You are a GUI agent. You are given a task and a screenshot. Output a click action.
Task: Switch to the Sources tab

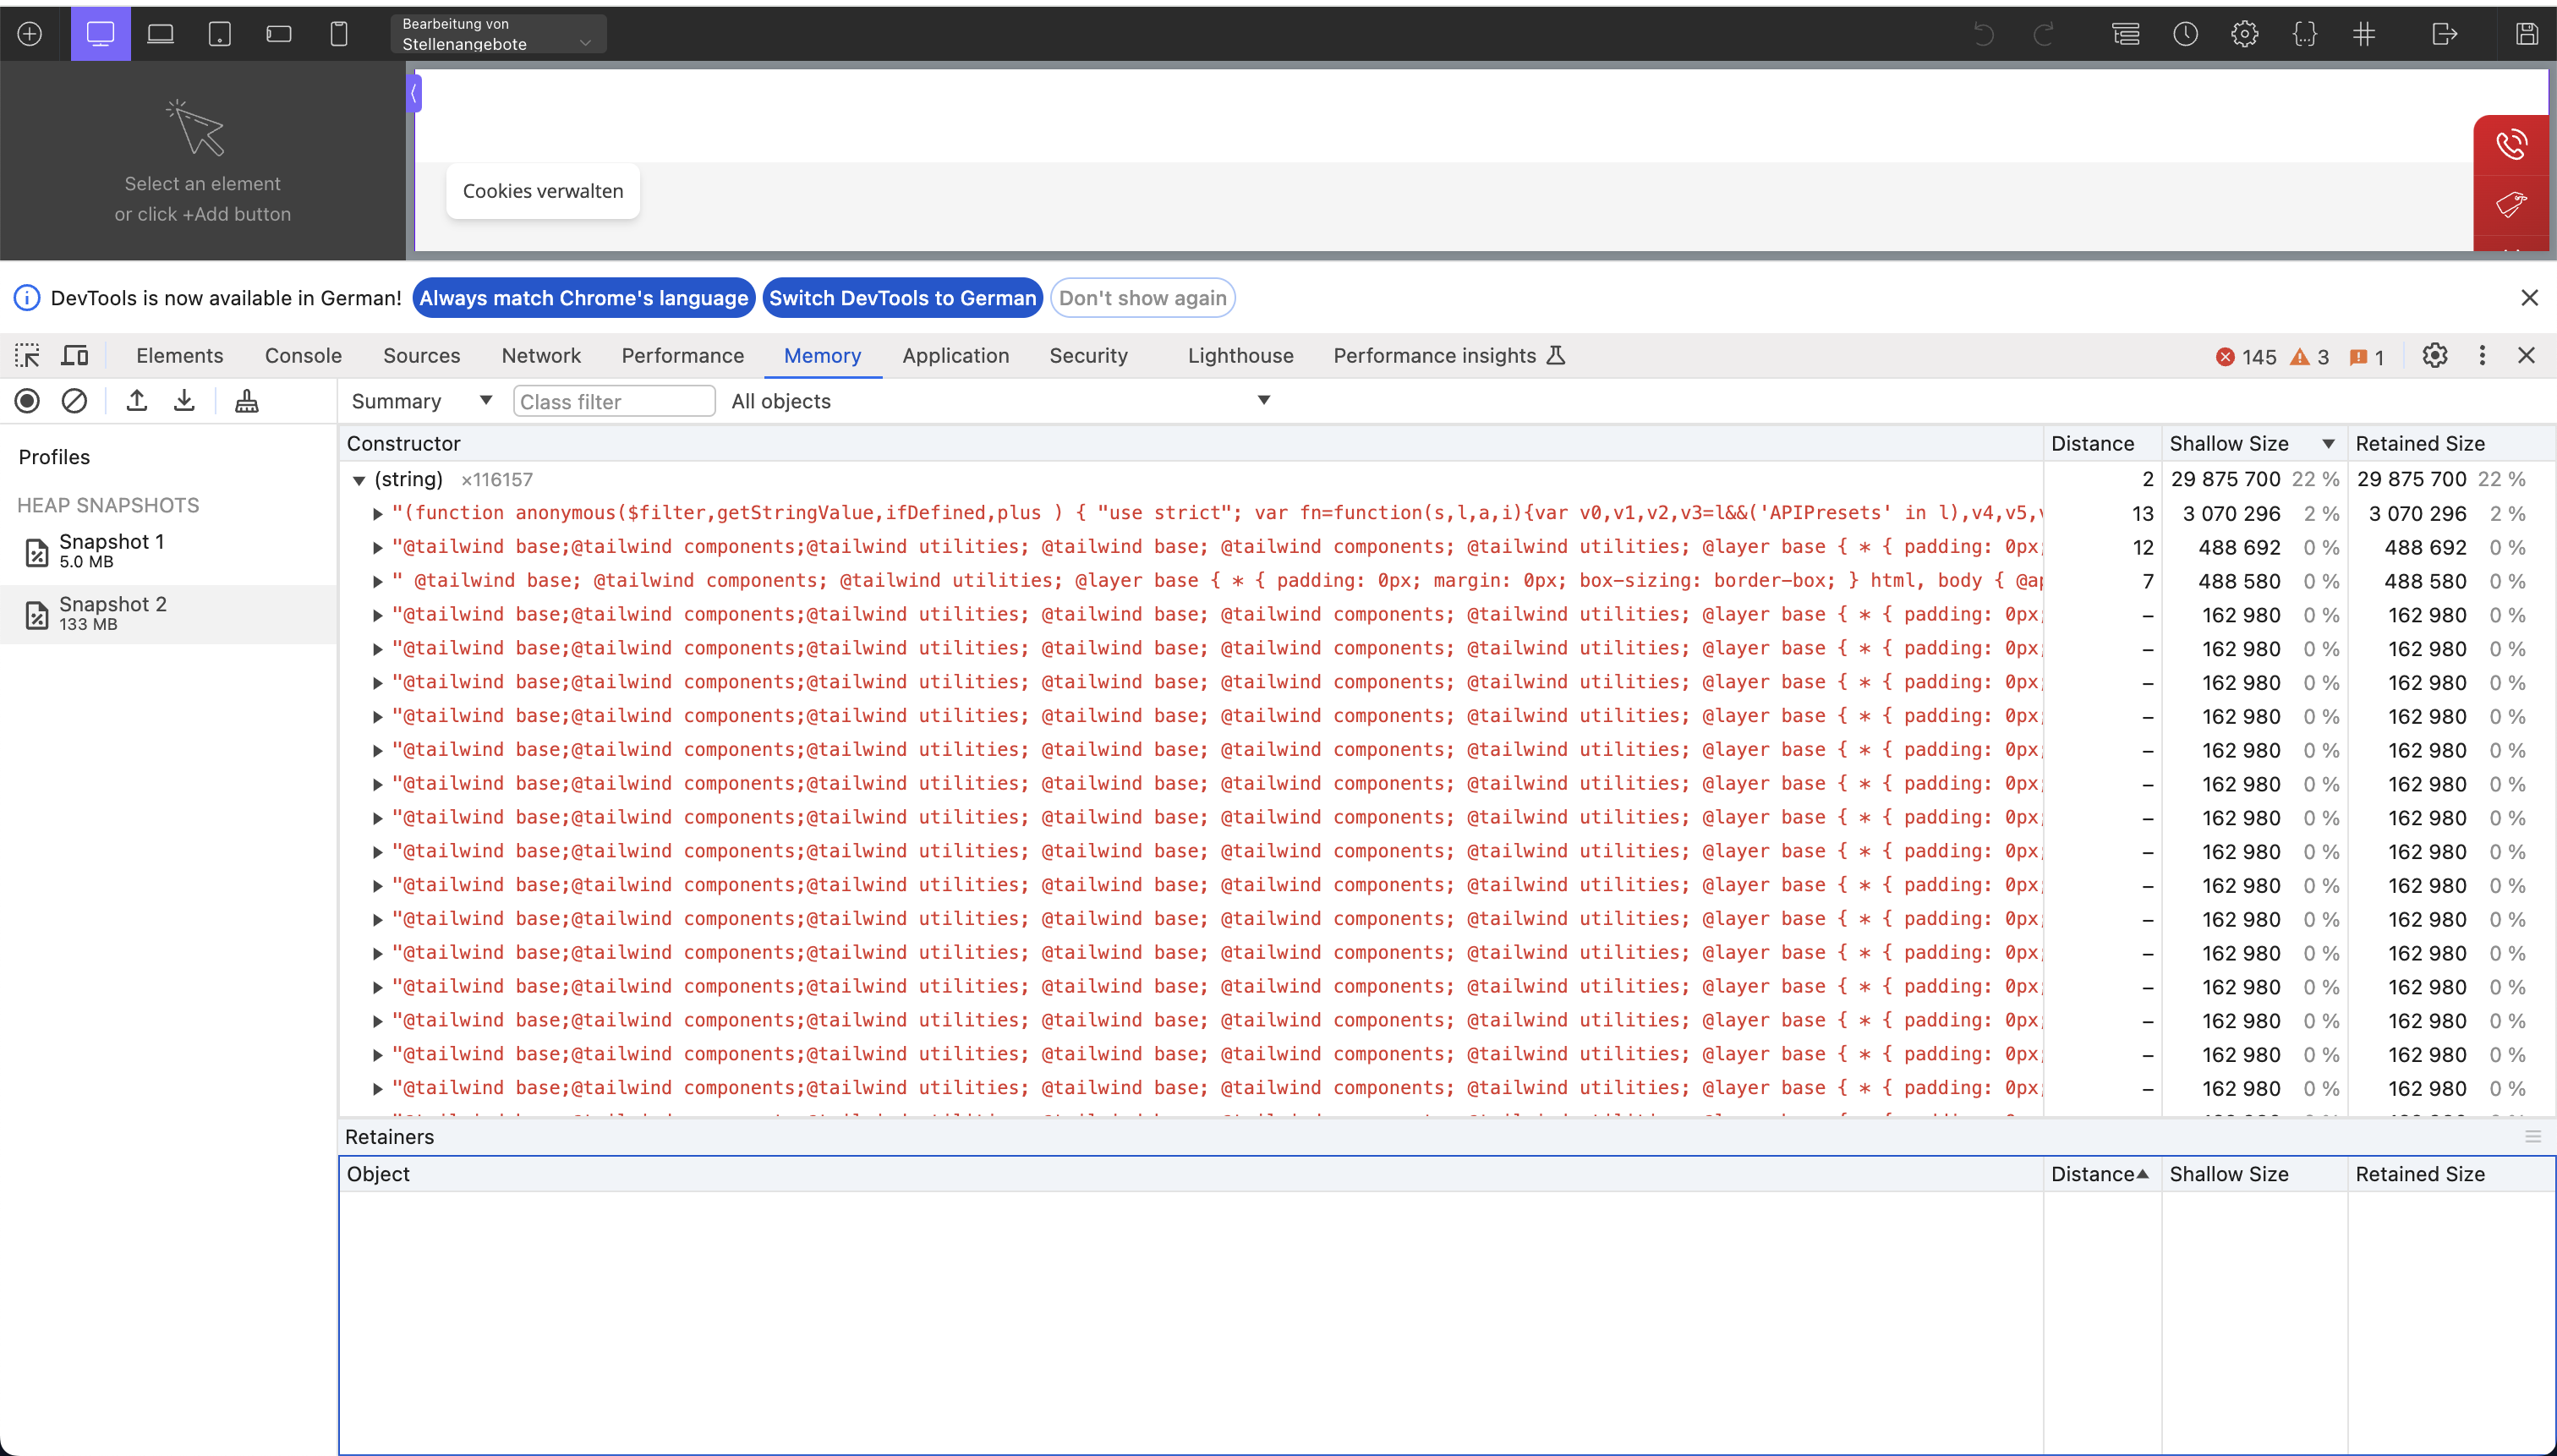[x=421, y=356]
